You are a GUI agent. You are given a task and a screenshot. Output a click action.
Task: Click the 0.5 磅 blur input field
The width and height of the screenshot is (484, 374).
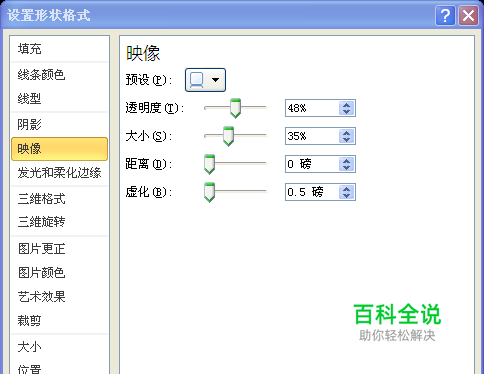pyautogui.click(x=312, y=192)
